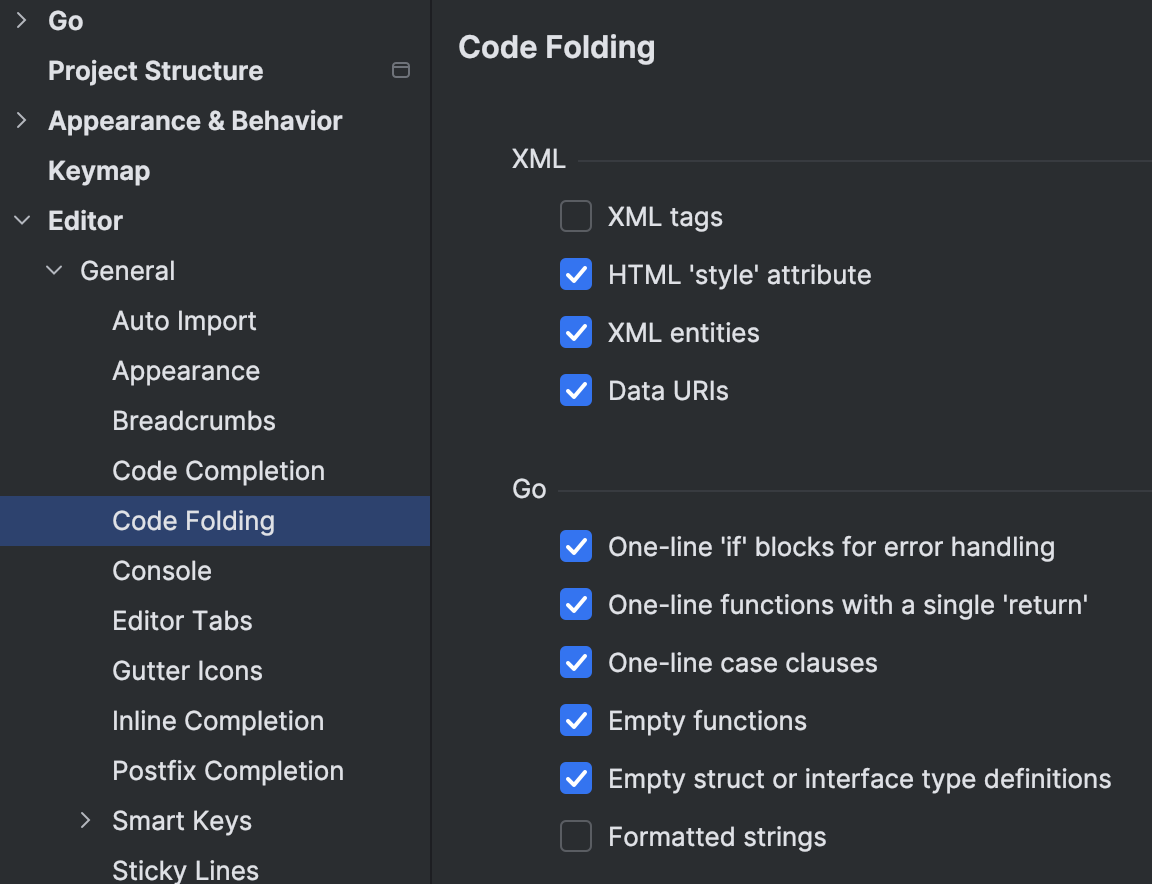Enable the XML tags checkbox
This screenshot has width=1152, height=884.
576,217
